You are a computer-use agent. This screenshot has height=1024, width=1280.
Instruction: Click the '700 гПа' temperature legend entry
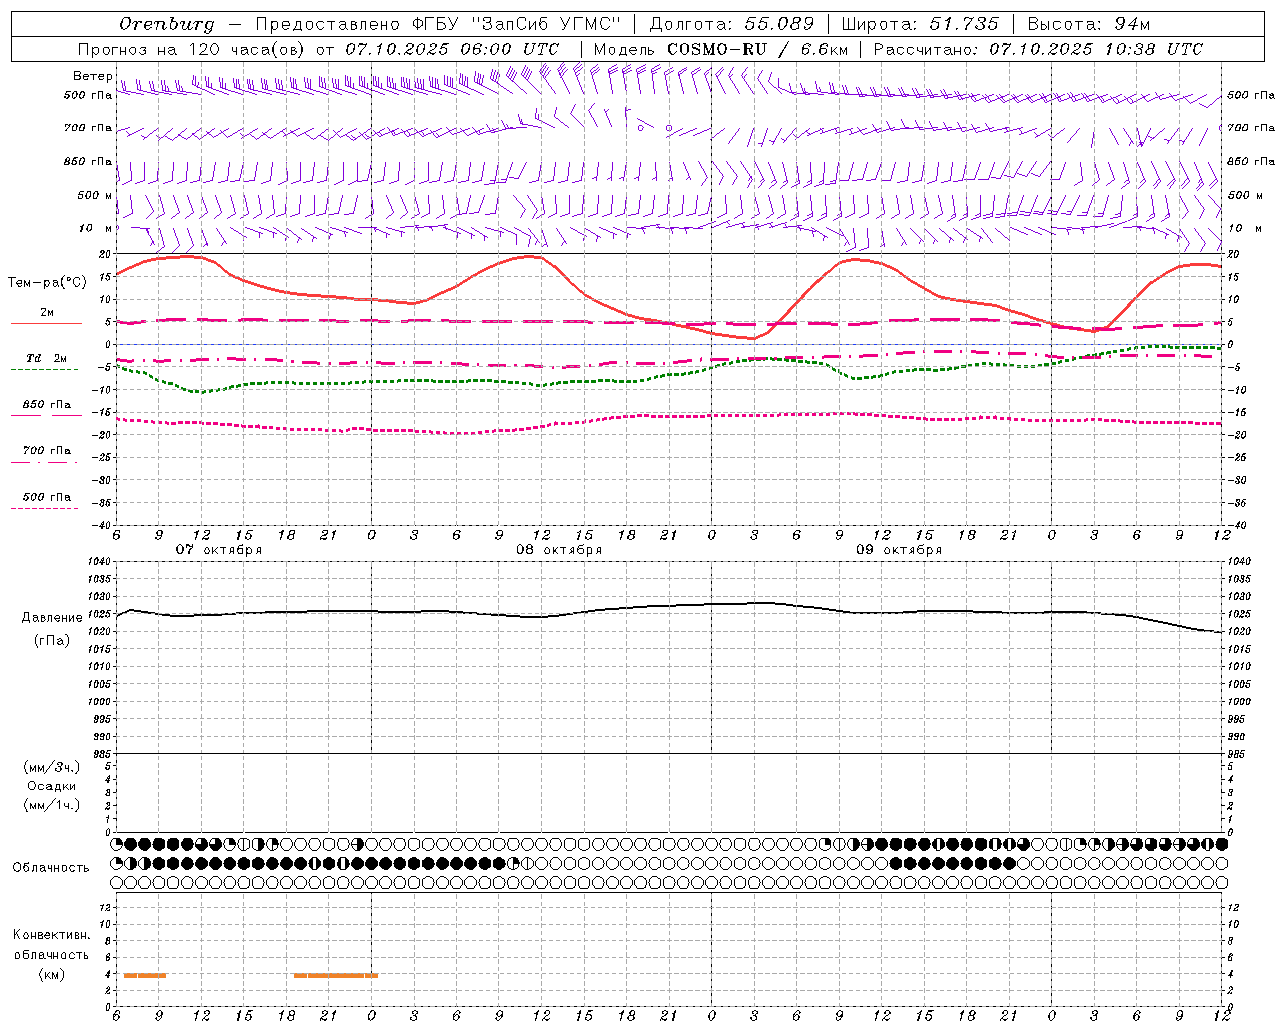point(47,451)
